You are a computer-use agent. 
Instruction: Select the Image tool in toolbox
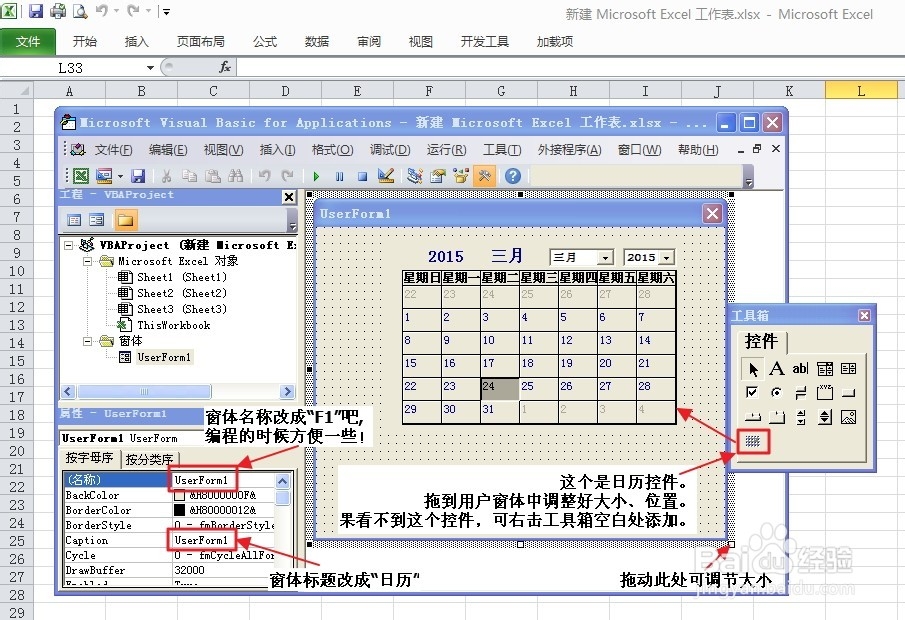[848, 417]
